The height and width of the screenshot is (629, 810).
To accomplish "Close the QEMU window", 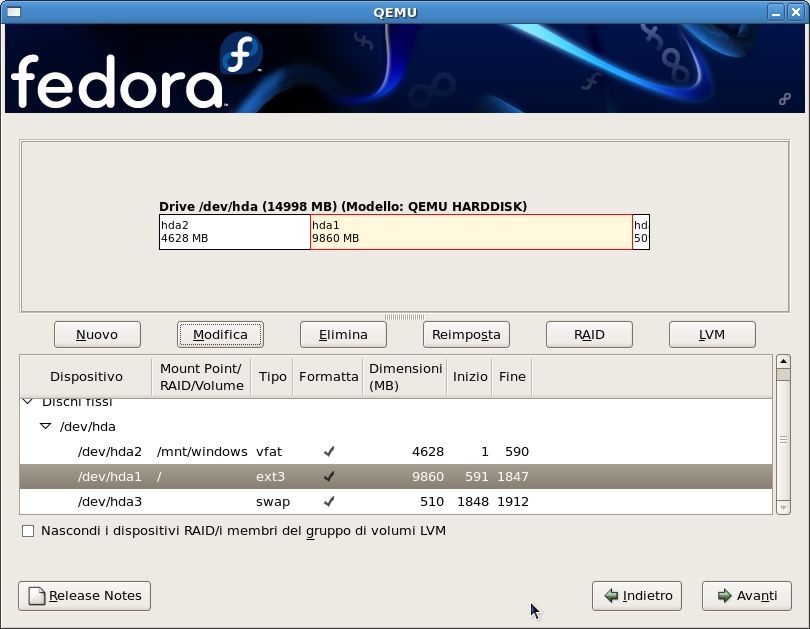I will click(796, 12).
